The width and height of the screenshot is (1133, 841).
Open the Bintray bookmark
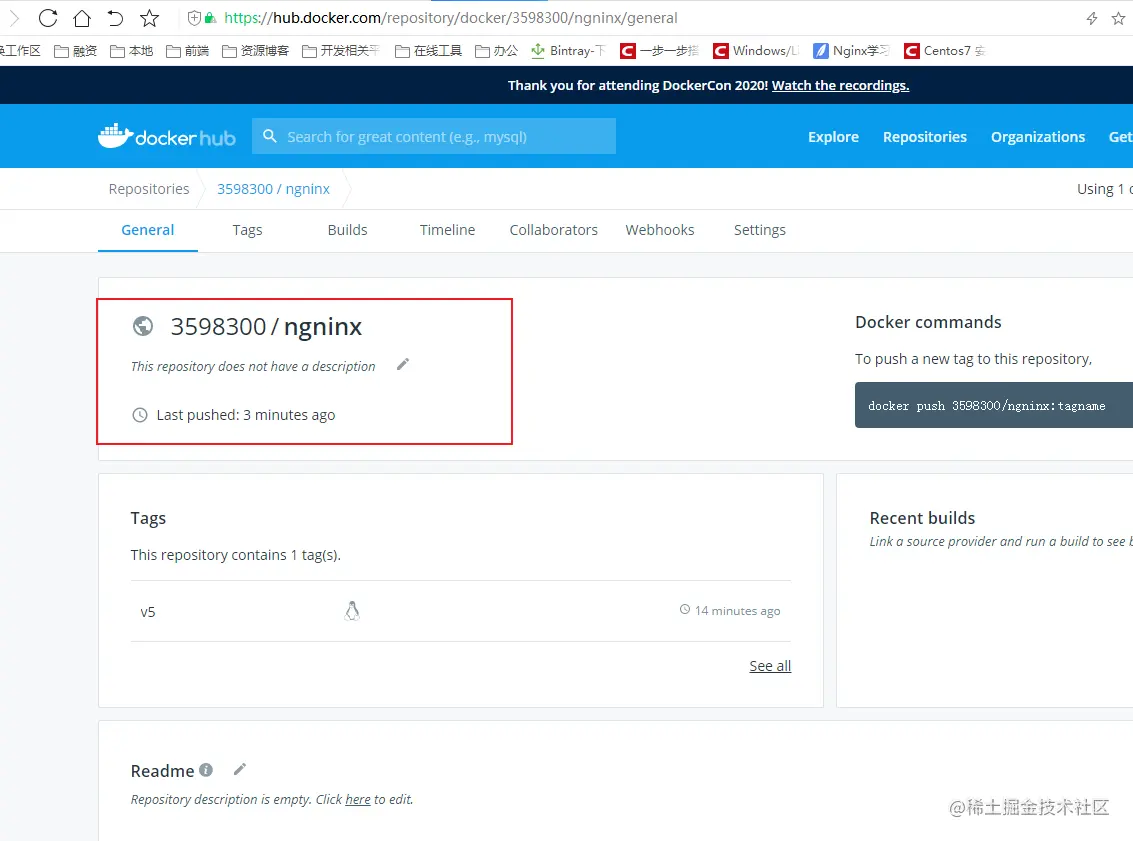tap(568, 51)
